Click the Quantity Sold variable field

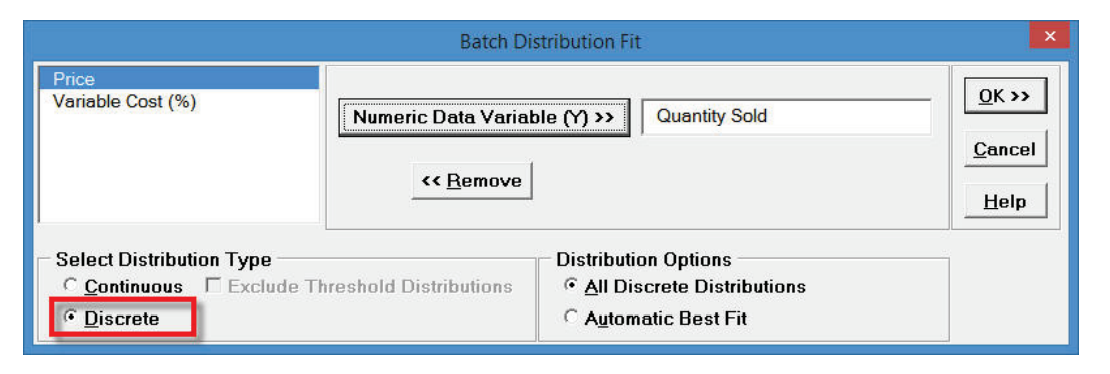pyautogui.click(x=786, y=117)
